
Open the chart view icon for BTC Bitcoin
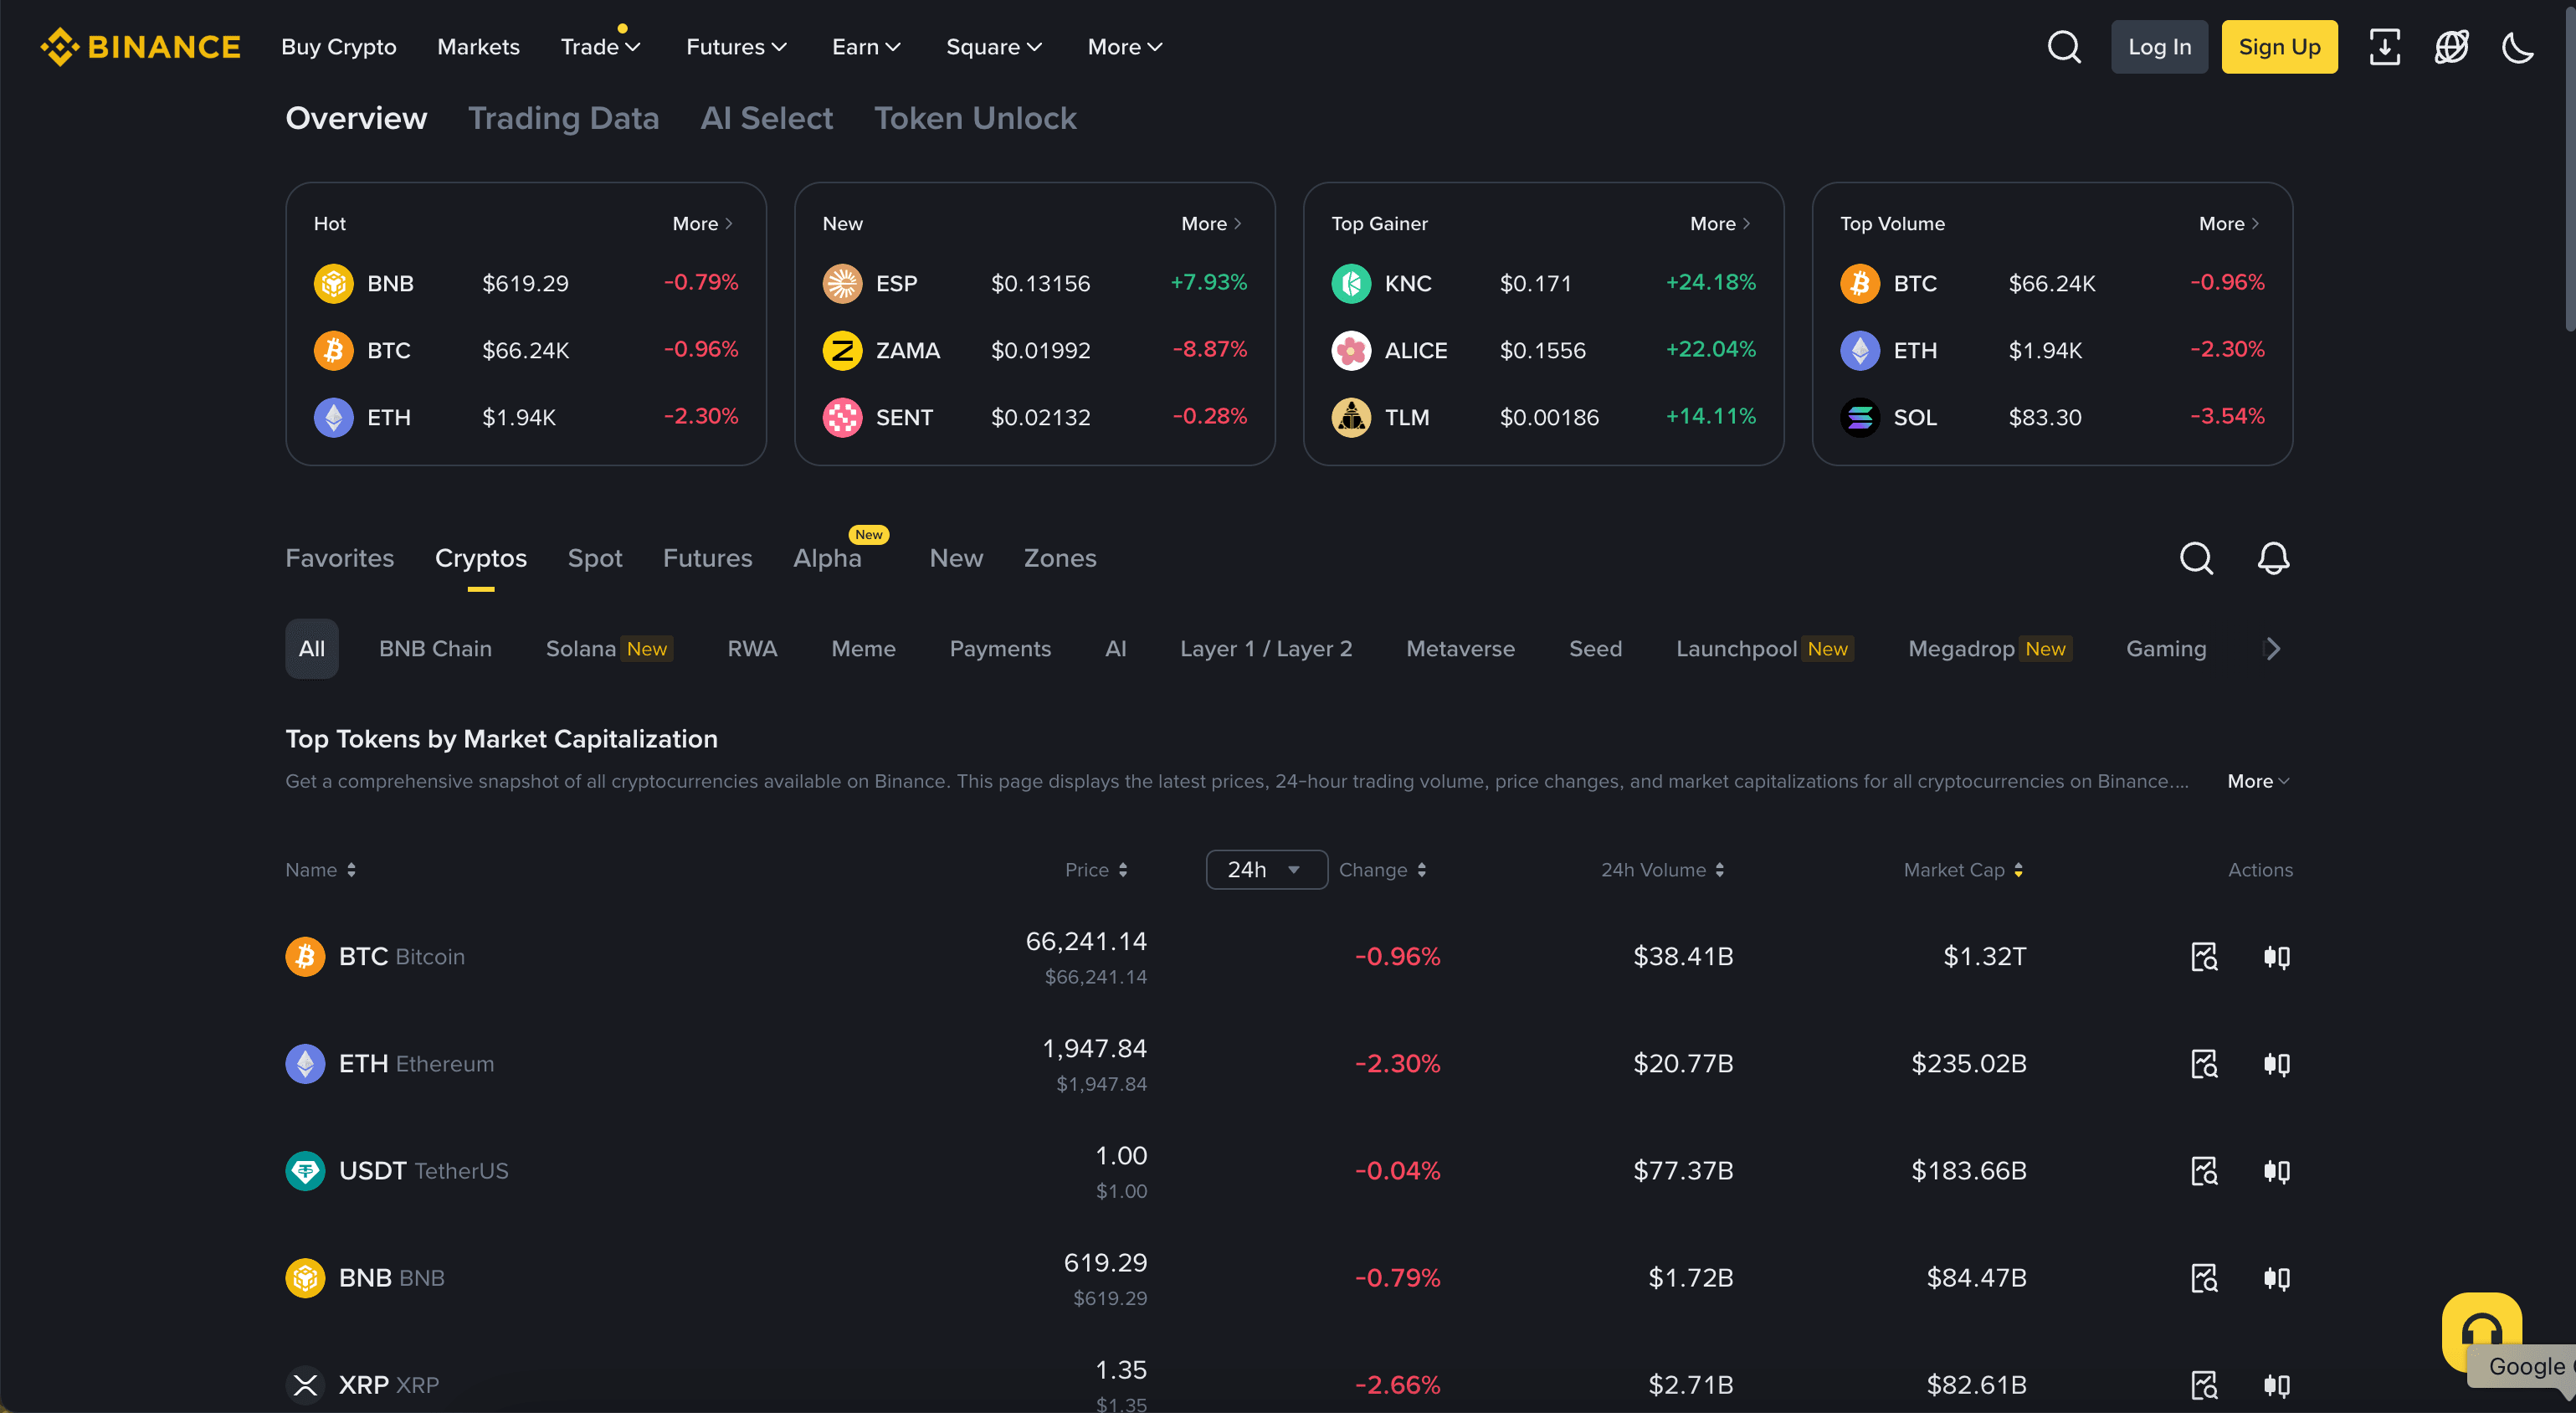pyautogui.click(x=2204, y=956)
